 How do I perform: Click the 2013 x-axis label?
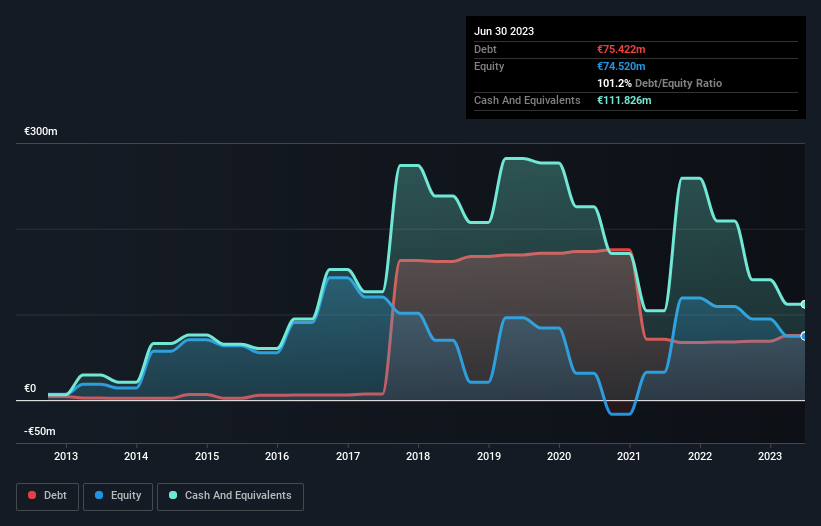66,457
